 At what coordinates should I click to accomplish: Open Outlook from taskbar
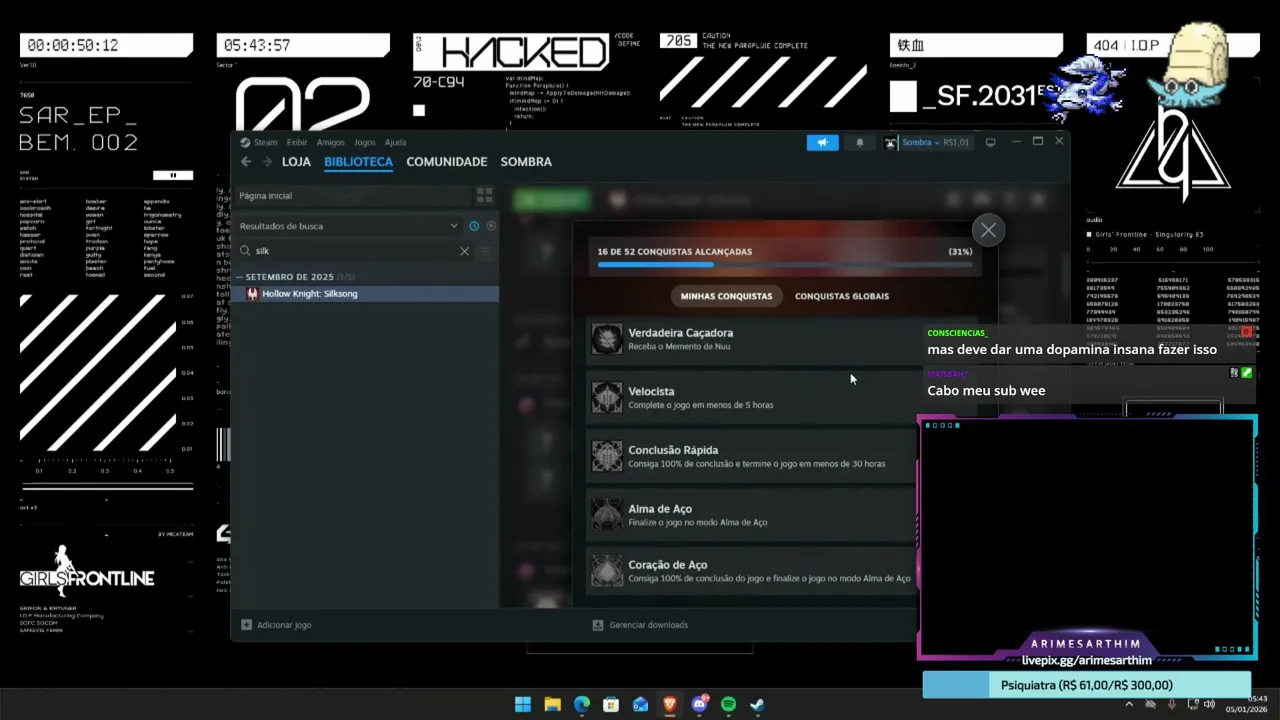pos(640,705)
